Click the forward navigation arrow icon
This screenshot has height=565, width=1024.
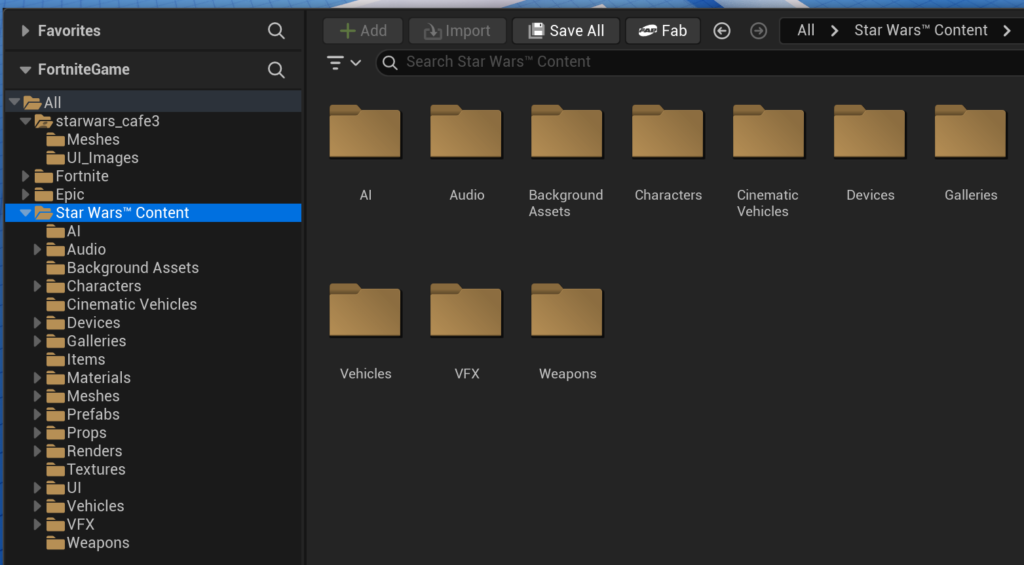tap(758, 31)
